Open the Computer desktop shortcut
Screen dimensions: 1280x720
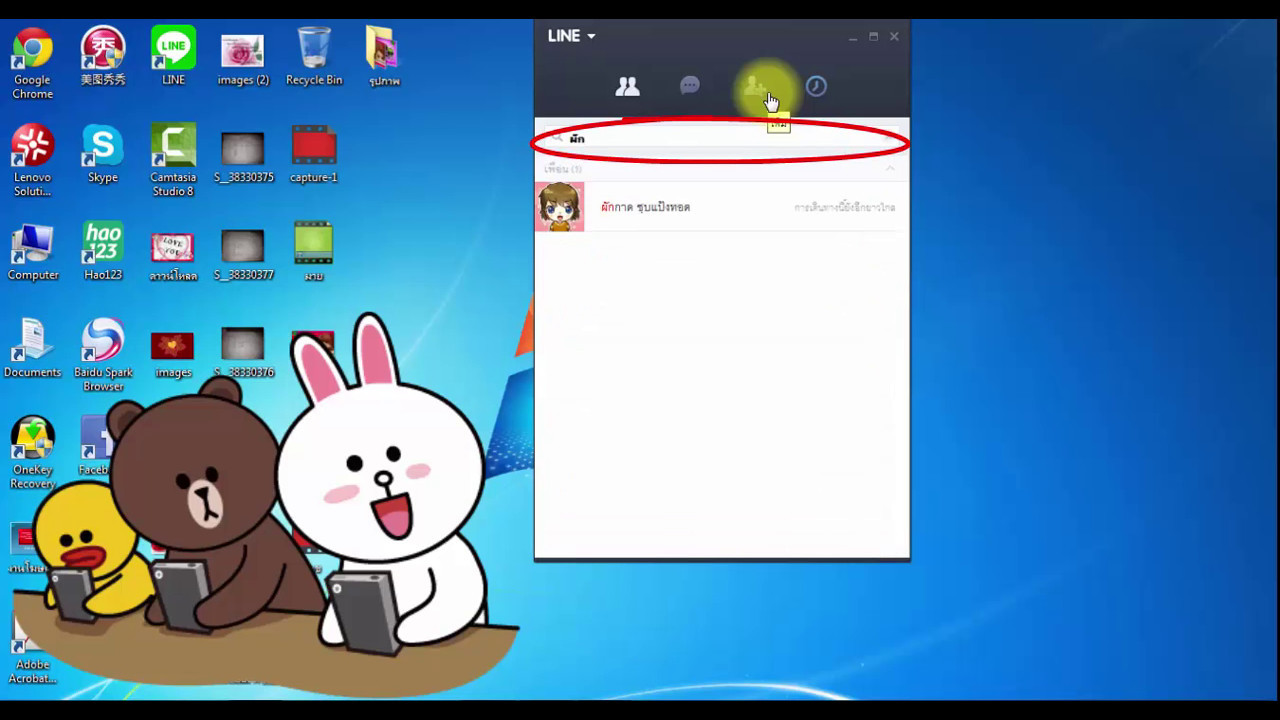pyautogui.click(x=32, y=252)
